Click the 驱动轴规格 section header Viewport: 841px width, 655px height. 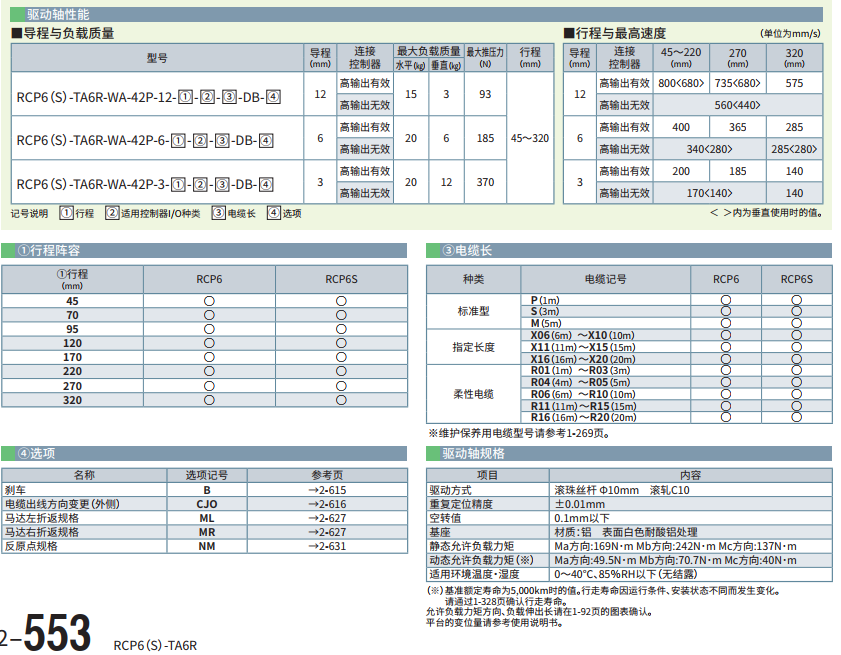629,453
